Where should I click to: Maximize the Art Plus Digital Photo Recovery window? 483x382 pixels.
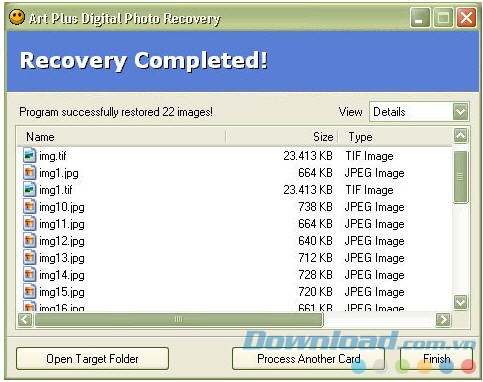coord(443,17)
